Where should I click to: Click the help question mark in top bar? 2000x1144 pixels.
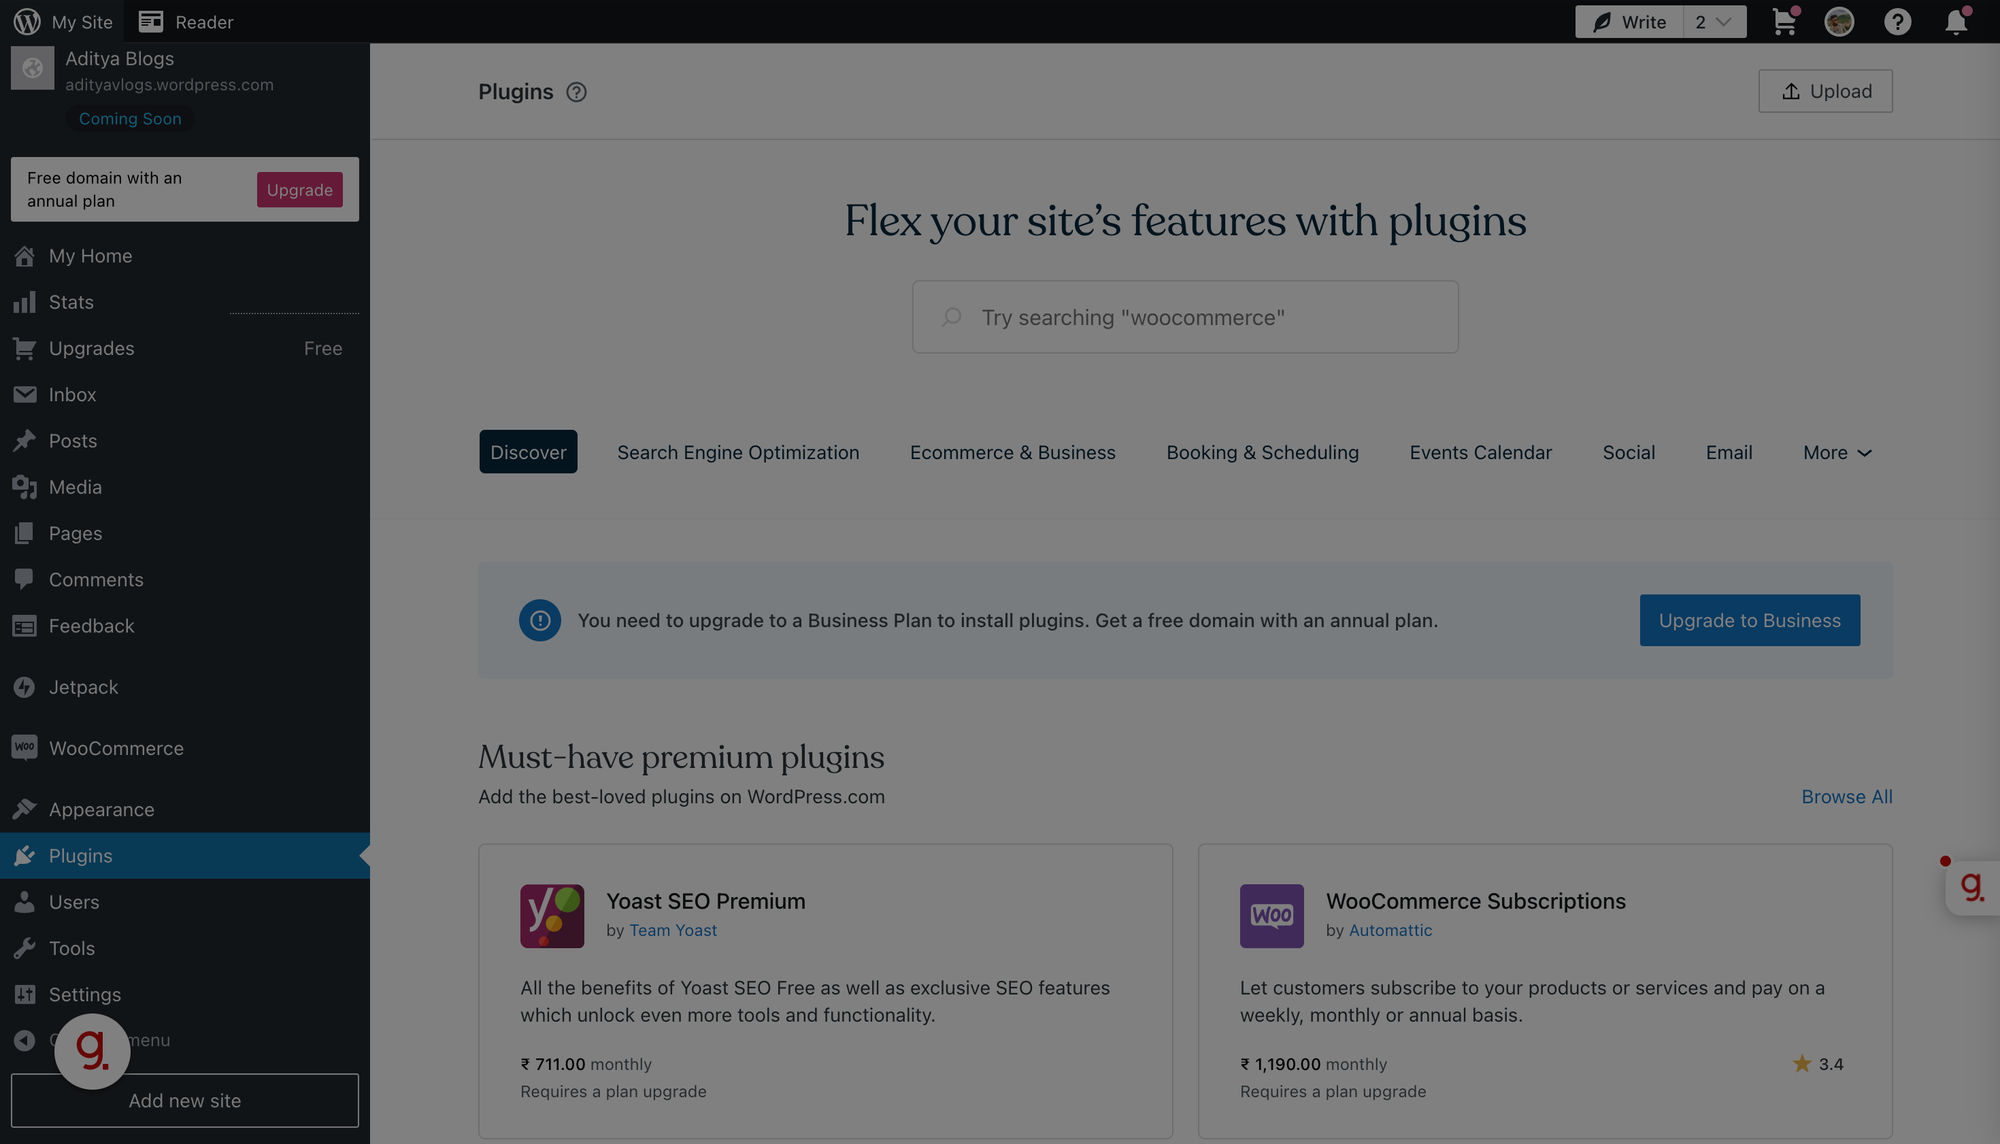tap(1897, 22)
